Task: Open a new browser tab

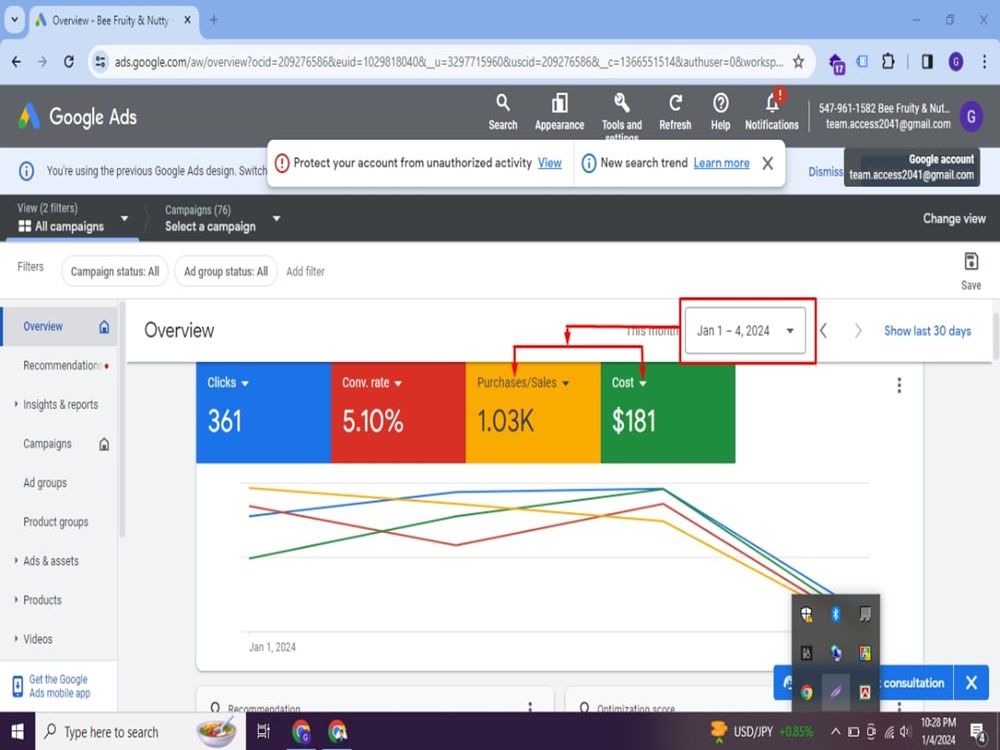Action: (214, 20)
